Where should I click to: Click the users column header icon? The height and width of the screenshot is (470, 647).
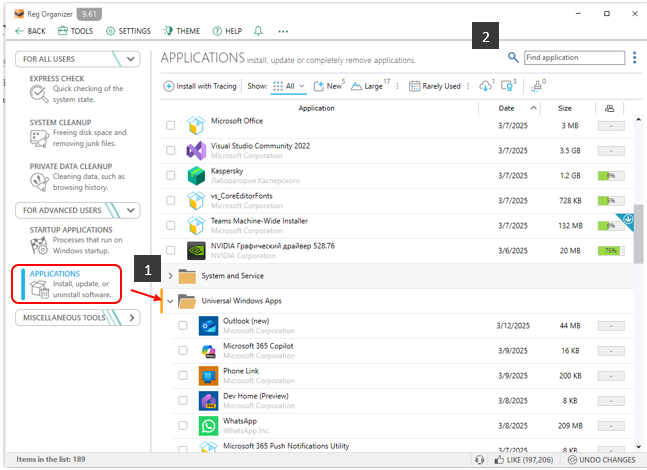click(x=609, y=108)
